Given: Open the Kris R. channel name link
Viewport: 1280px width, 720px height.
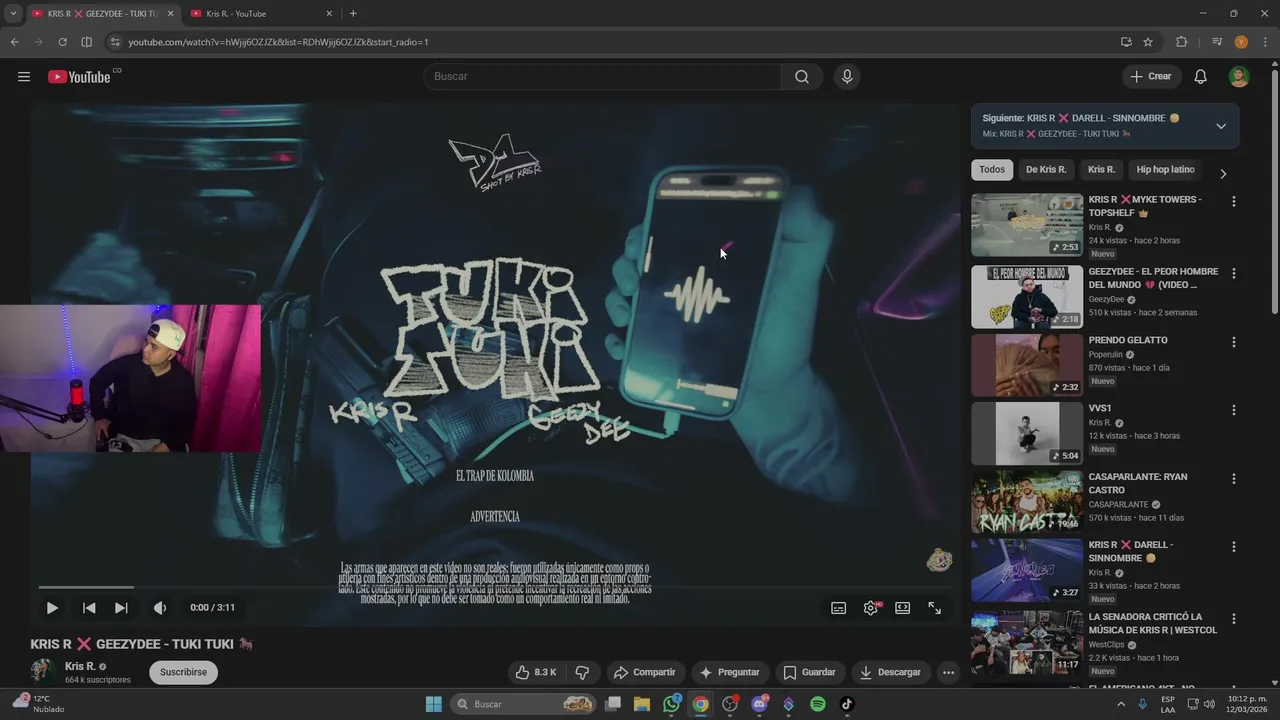Looking at the screenshot, I should 80,666.
